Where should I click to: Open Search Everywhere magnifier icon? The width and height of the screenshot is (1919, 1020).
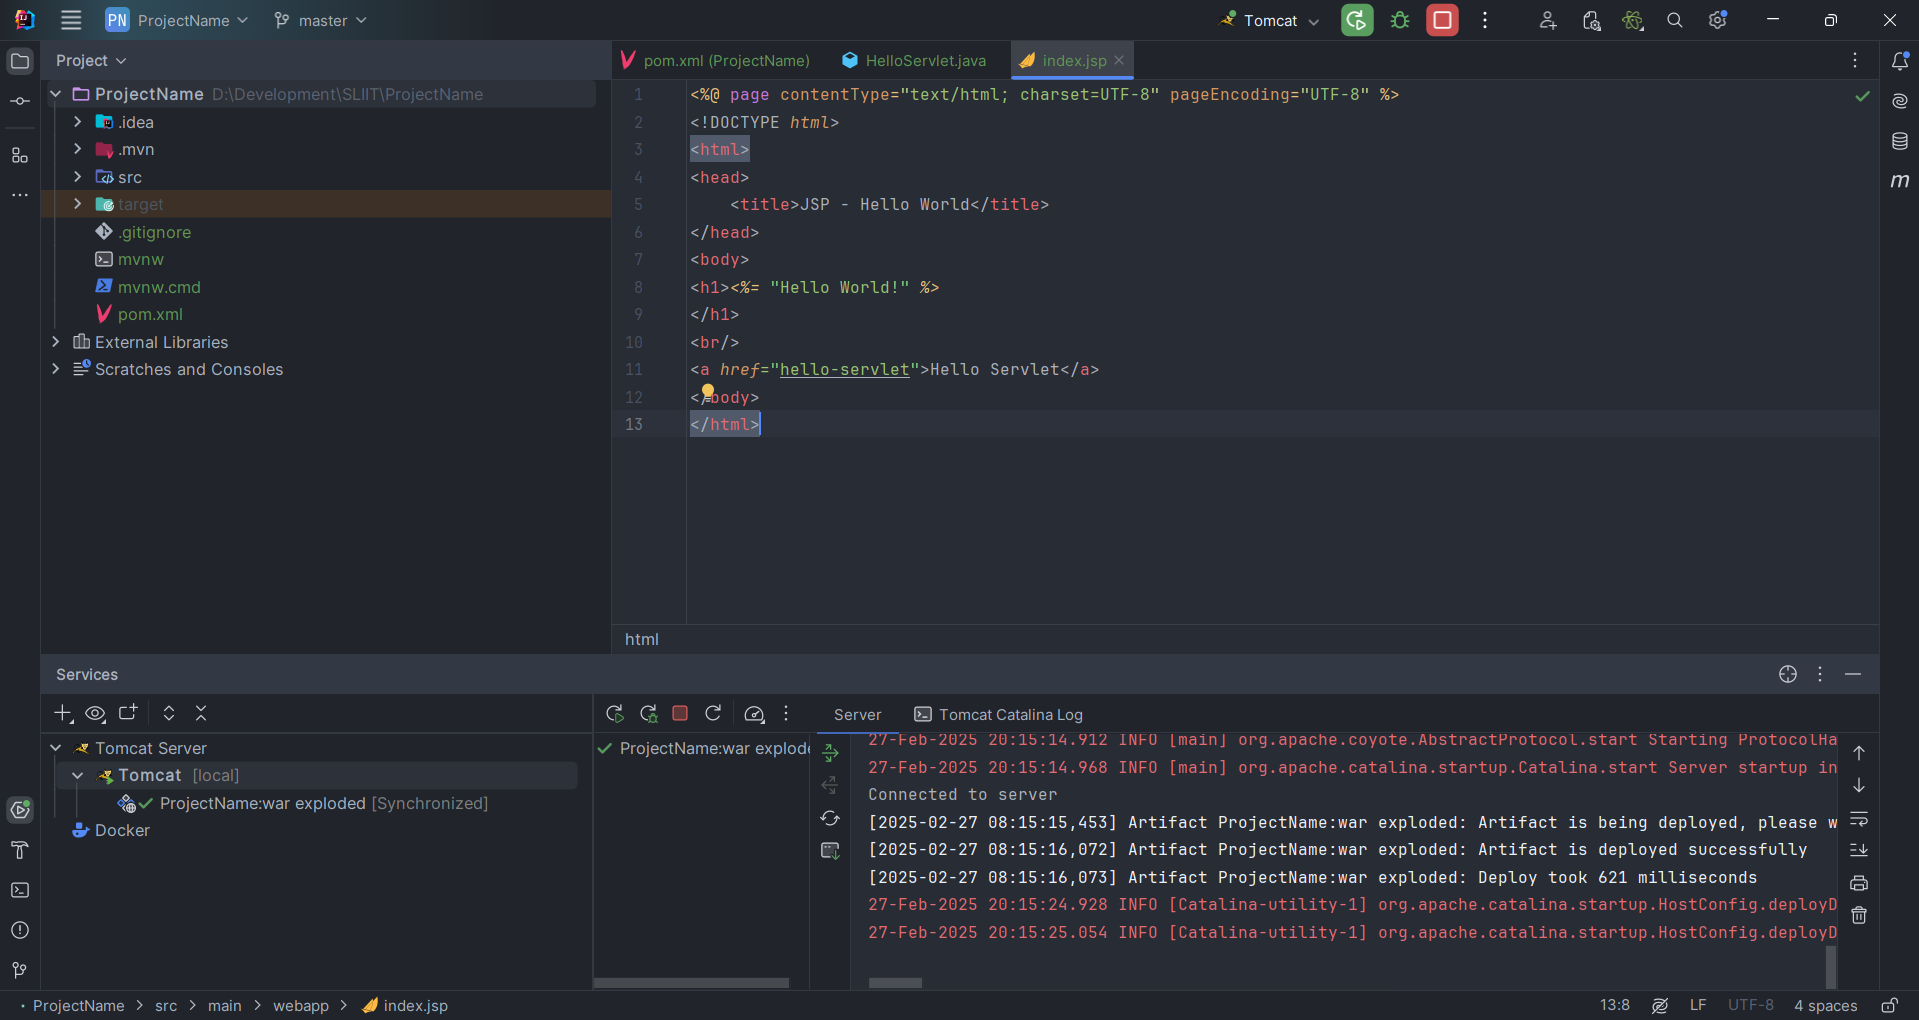(1674, 20)
